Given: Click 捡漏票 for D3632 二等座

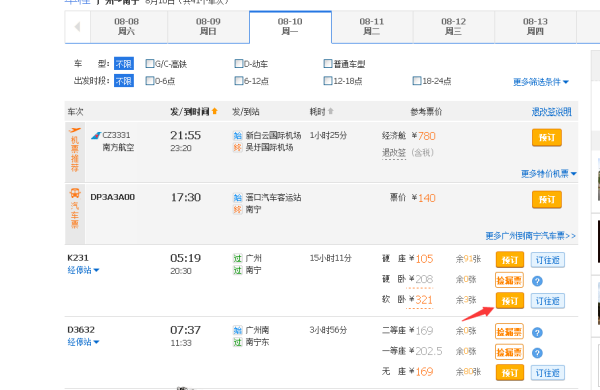Looking at the screenshot, I should [510, 332].
